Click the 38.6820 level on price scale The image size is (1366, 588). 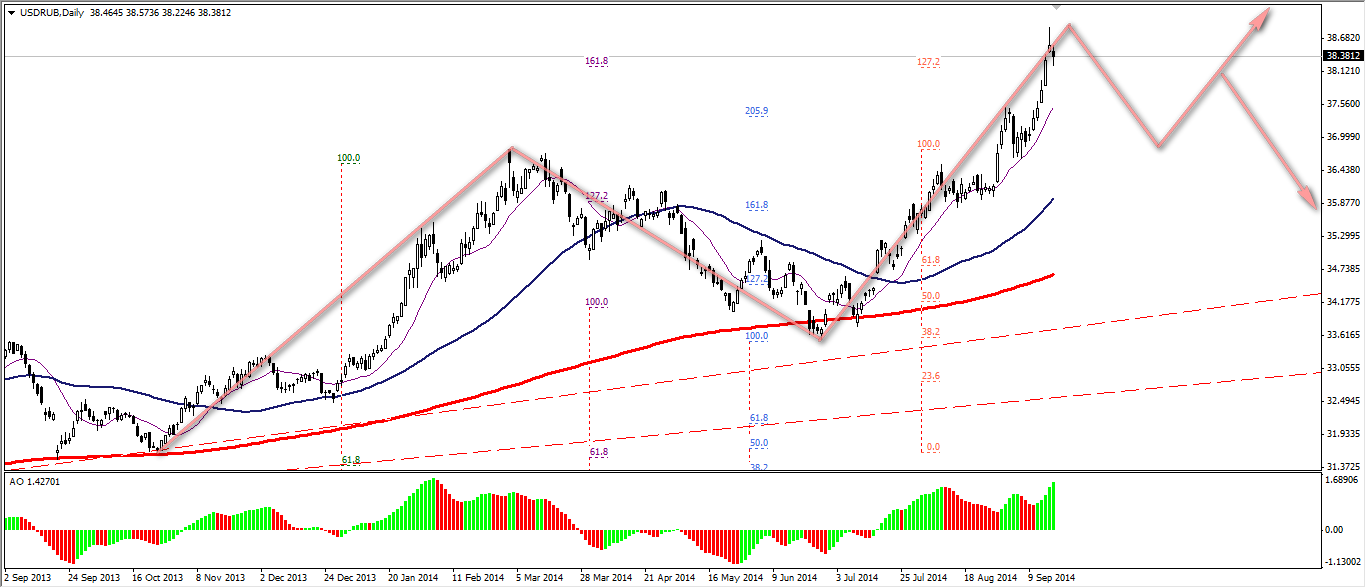point(1341,38)
